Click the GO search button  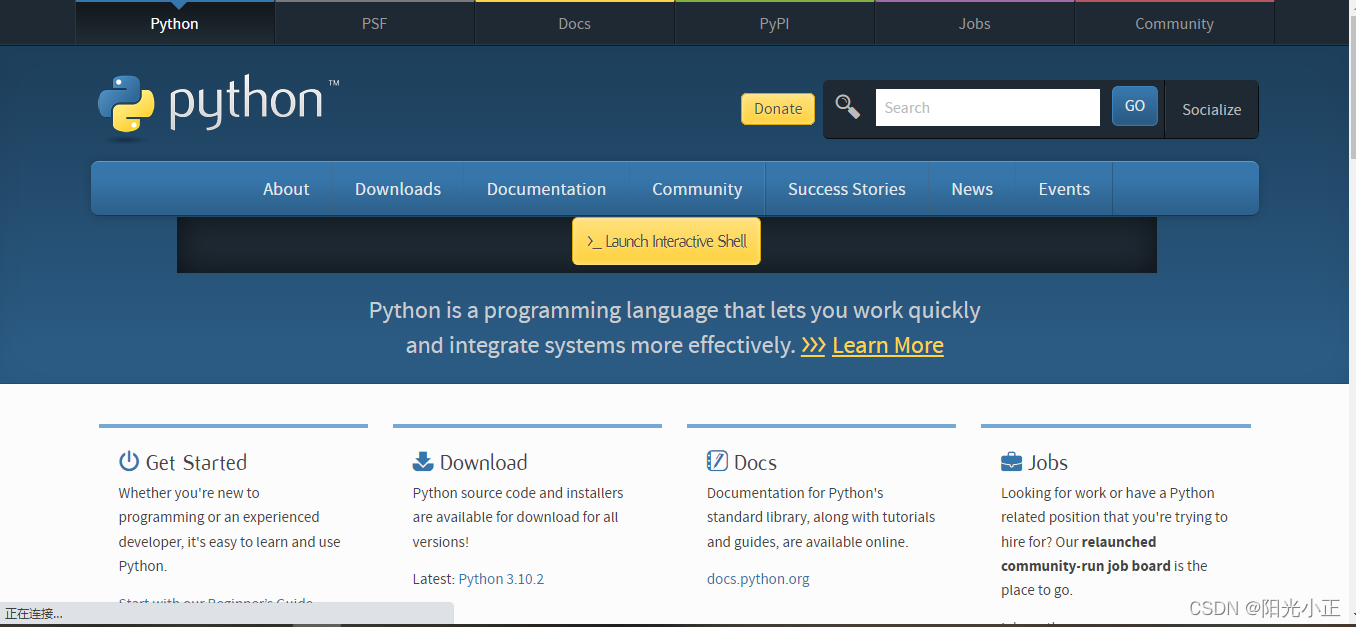point(1135,106)
